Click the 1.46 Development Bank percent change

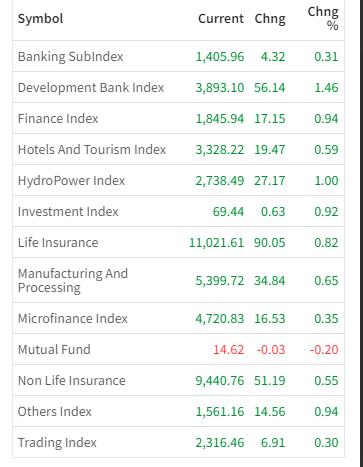(326, 88)
